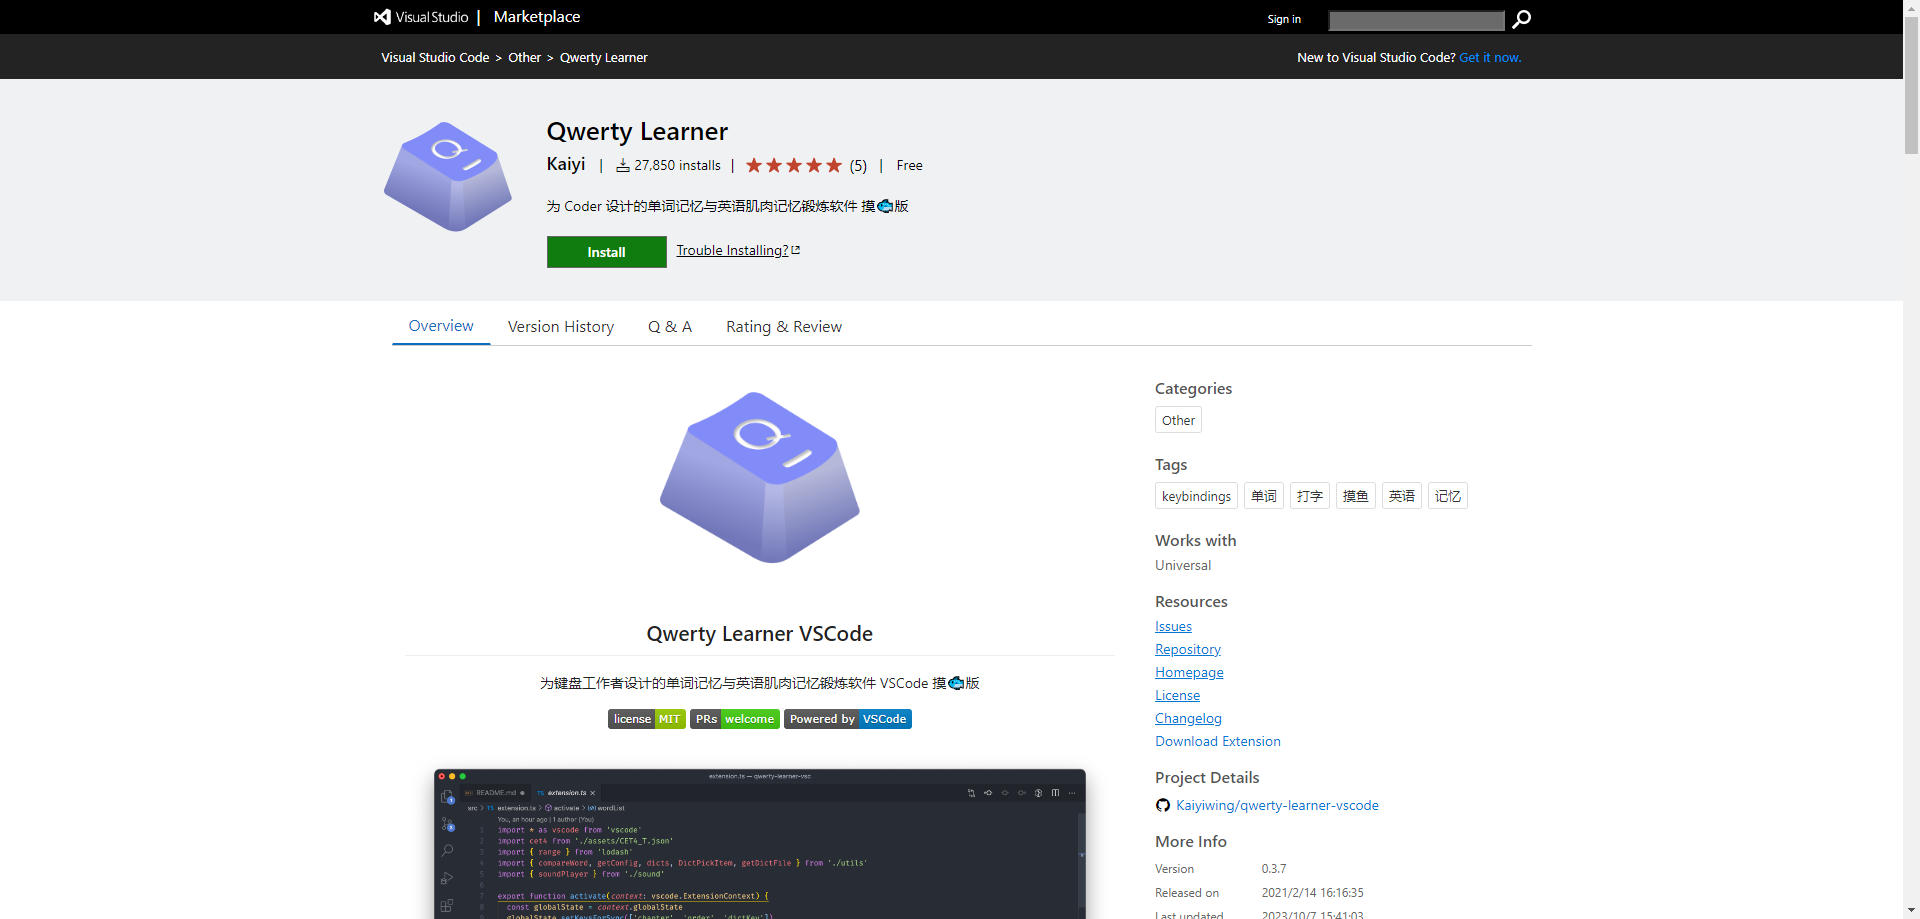Click the Qwerty Learner VSCode heading
Viewport: 1920px width, 919px height.
pyautogui.click(x=760, y=634)
